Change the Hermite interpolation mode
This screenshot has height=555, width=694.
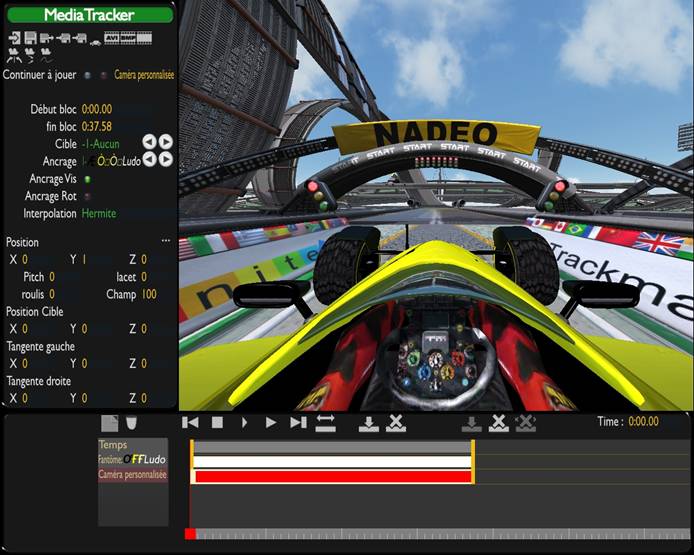coord(99,214)
